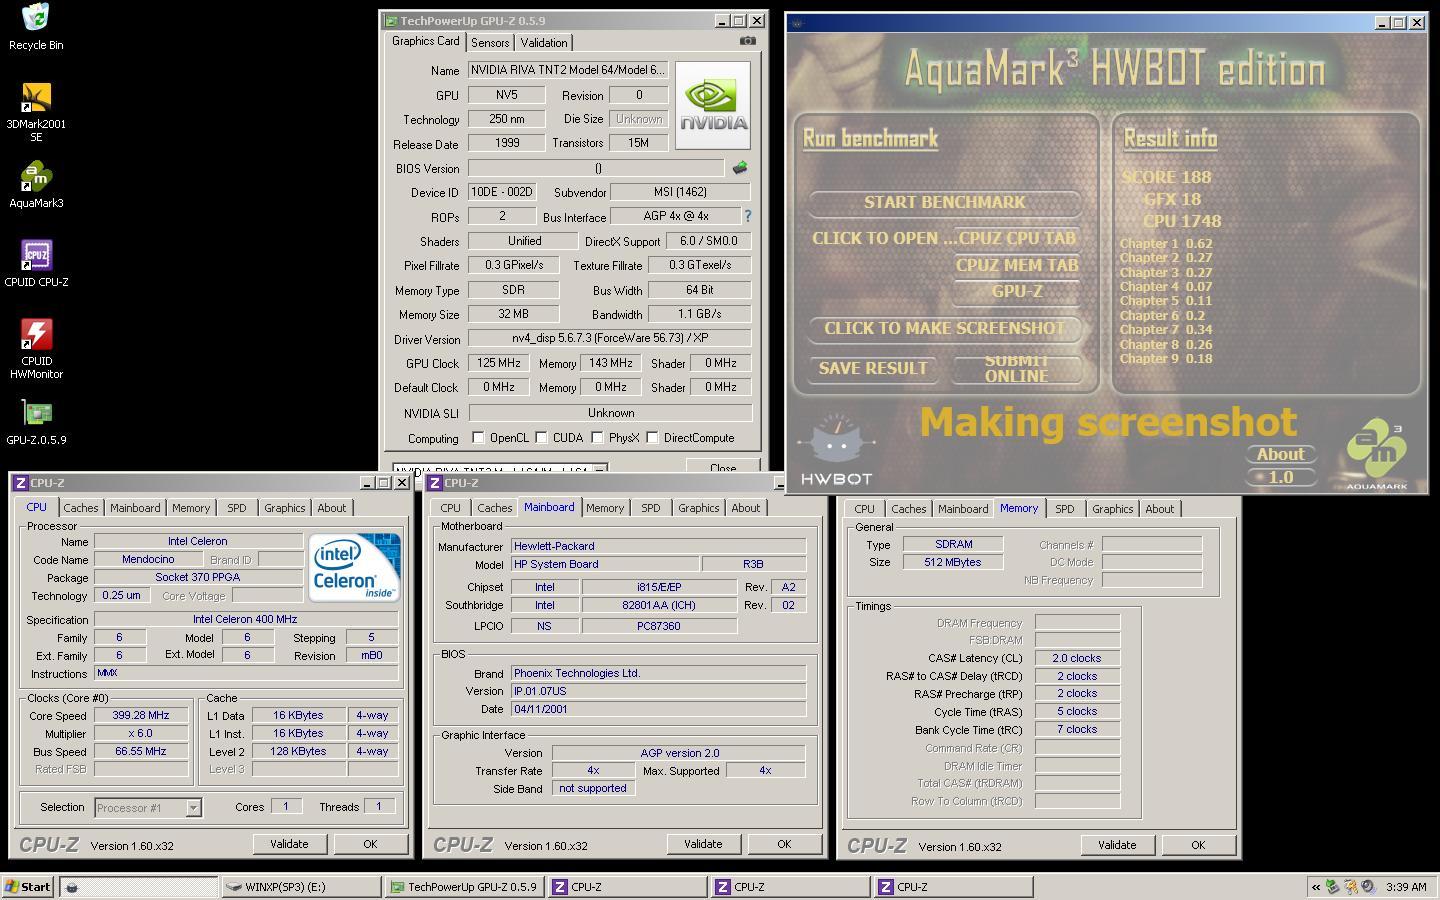This screenshot has height=900, width=1440.
Task: Check the PhysX checkbox in GPU-Z
Action: [597, 438]
